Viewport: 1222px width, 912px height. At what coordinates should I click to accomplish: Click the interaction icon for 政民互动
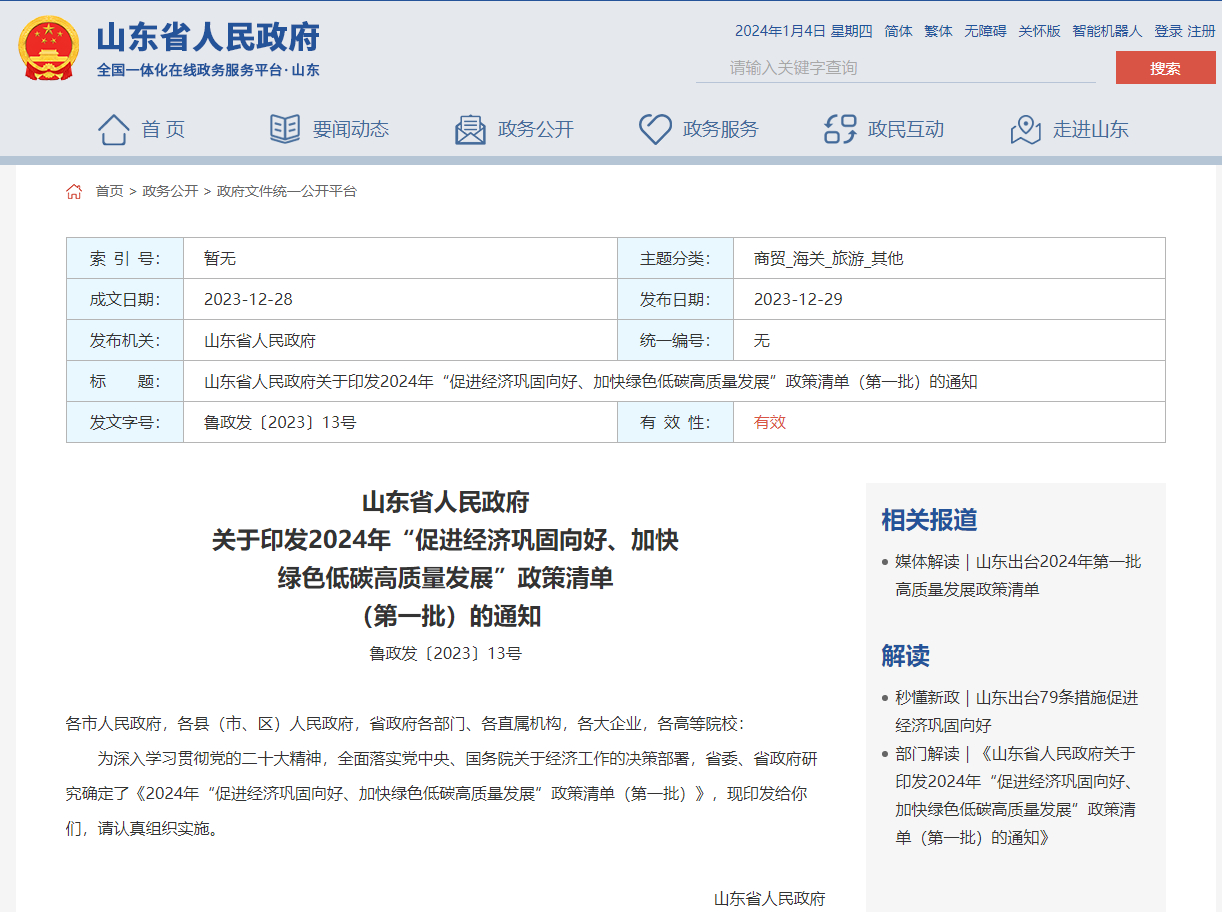[840, 130]
